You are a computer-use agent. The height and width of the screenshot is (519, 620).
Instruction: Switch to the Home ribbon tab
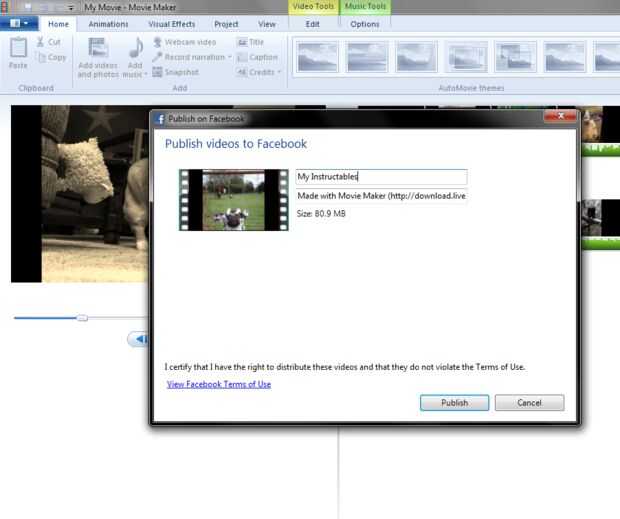tap(58, 24)
